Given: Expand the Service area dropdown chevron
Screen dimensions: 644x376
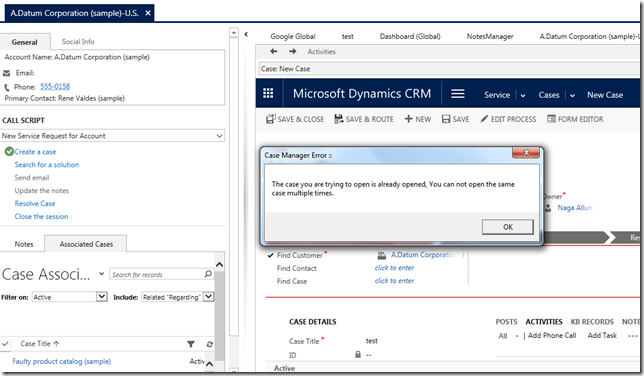Looking at the screenshot, I should (523, 95).
